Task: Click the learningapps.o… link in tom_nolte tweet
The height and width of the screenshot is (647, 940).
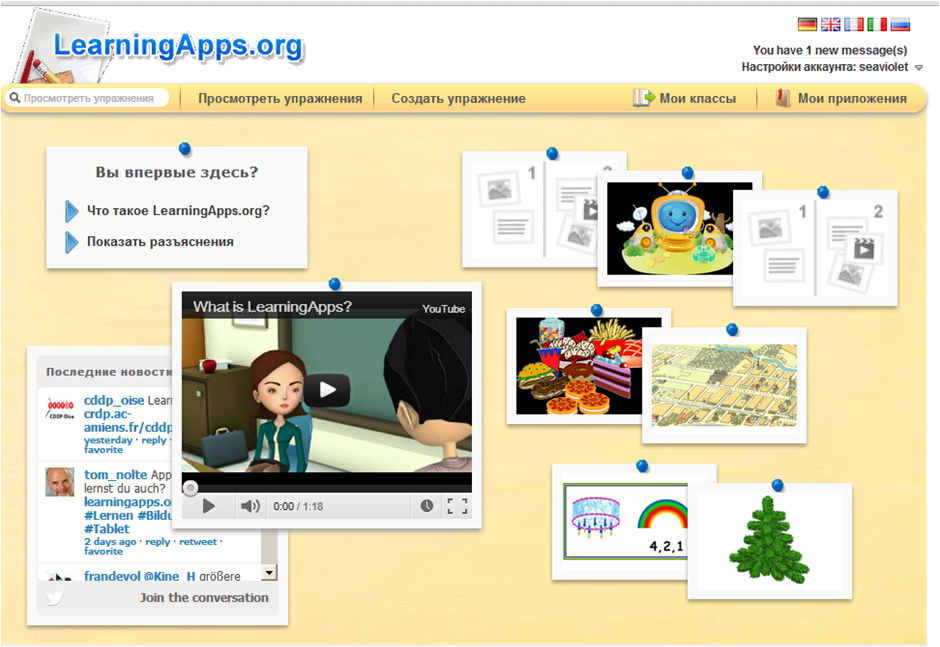Action: coord(128,502)
